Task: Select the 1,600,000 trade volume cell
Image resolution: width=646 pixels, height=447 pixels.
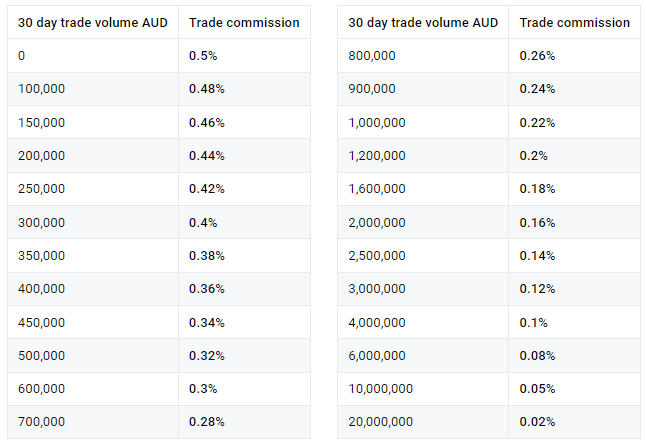Action: 377,189
